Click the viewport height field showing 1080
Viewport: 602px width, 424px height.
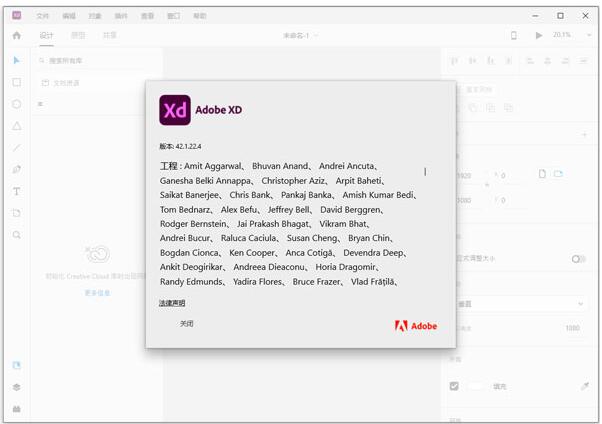[572, 328]
